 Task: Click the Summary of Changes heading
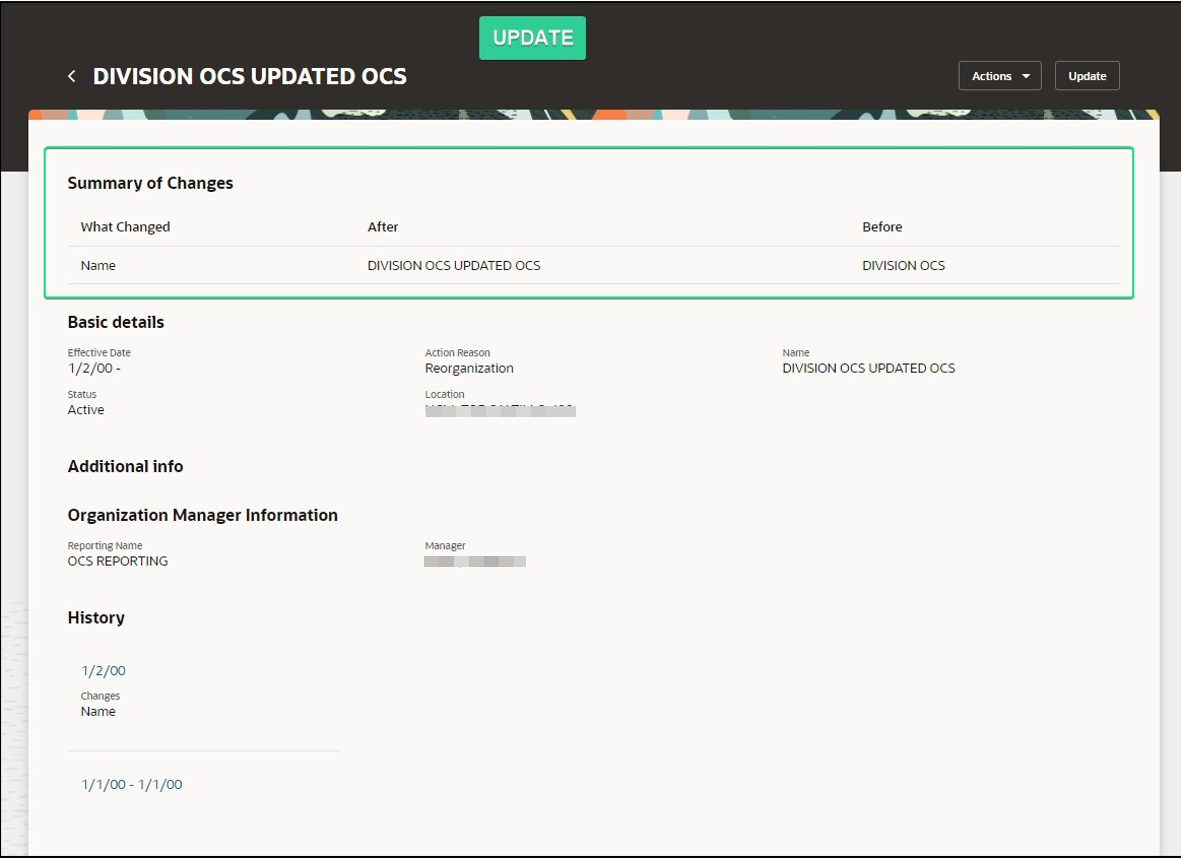point(150,183)
